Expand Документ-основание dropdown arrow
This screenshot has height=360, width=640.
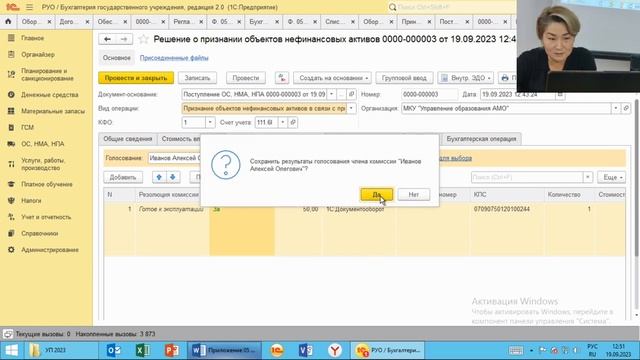(331, 94)
